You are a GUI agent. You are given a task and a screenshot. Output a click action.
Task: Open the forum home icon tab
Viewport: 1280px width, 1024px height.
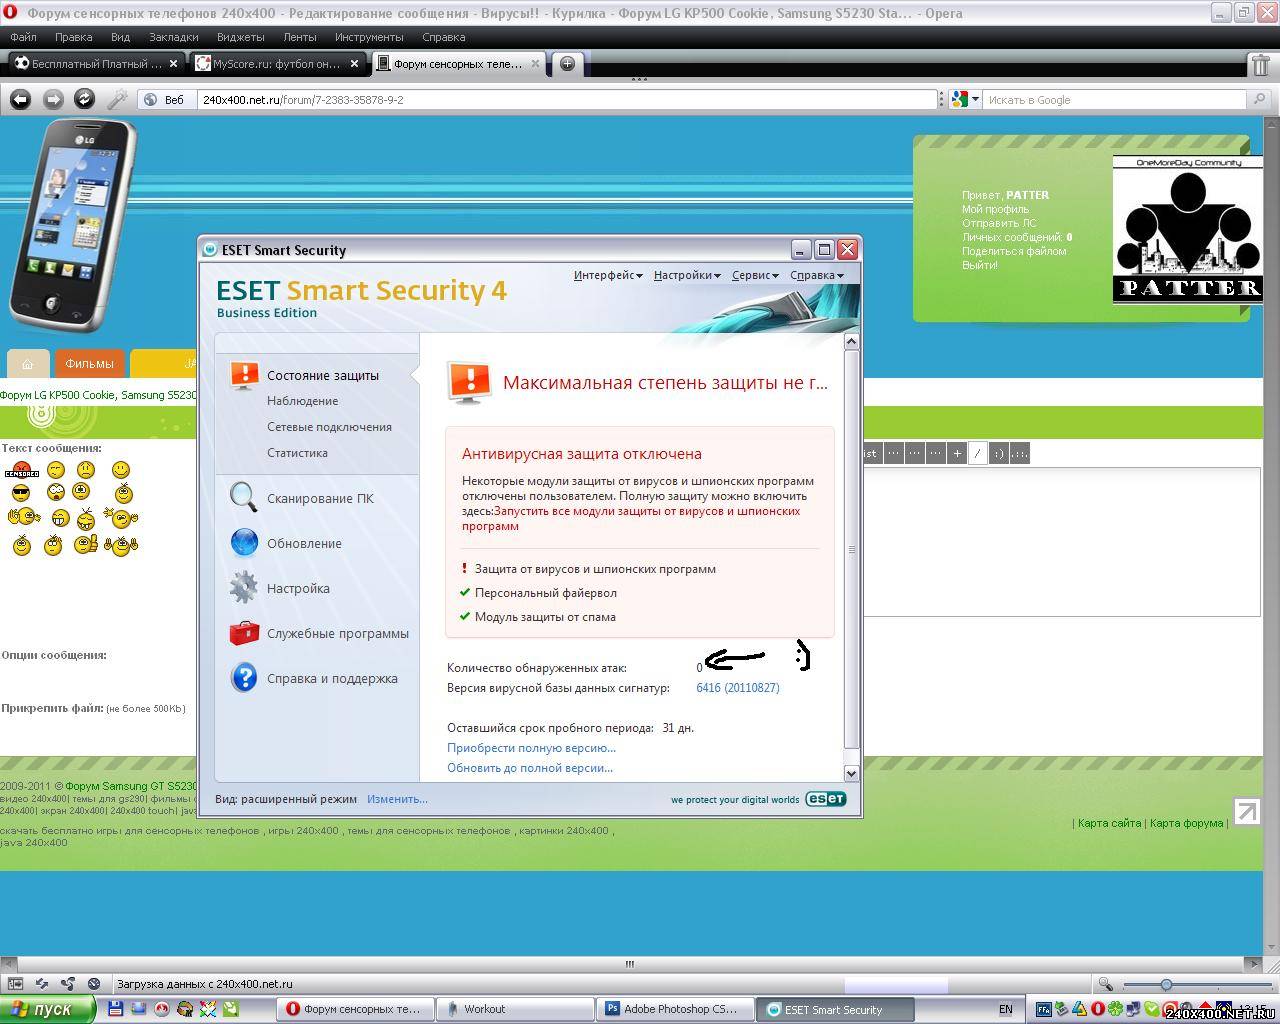pyautogui.click(x=28, y=363)
